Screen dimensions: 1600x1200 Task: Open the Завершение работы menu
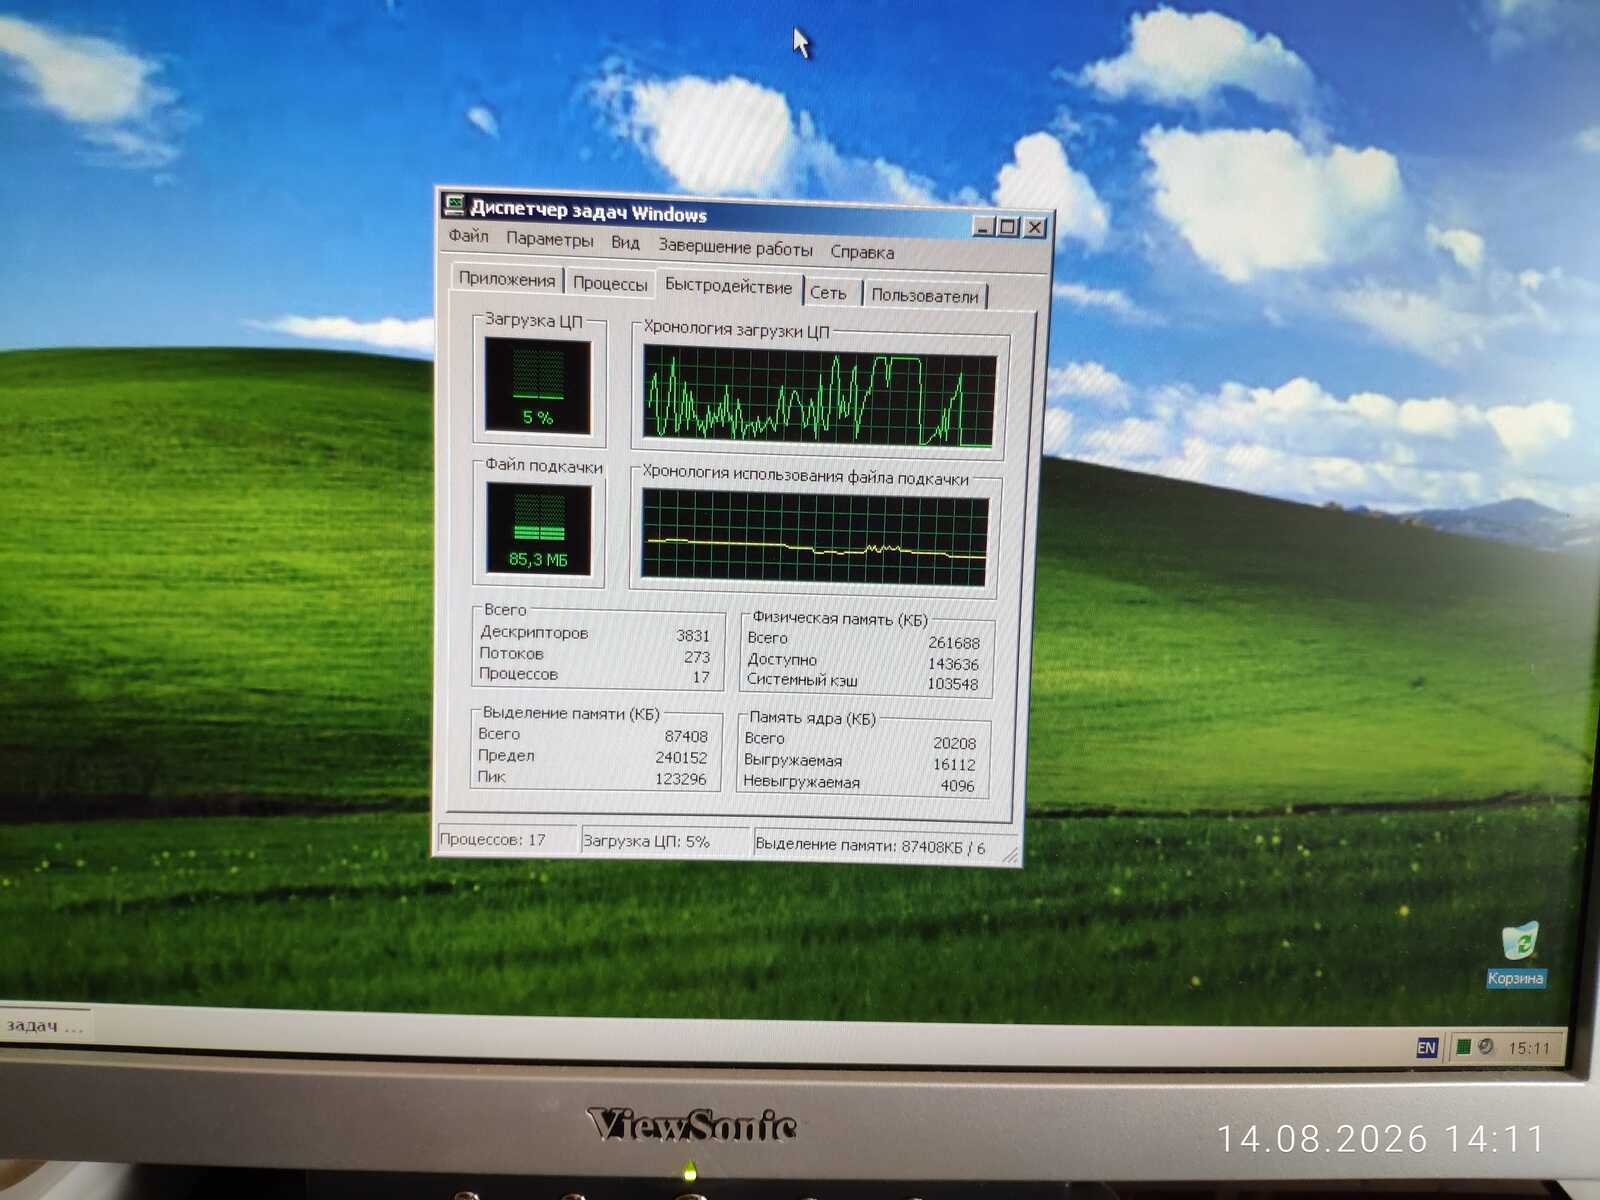click(x=735, y=248)
